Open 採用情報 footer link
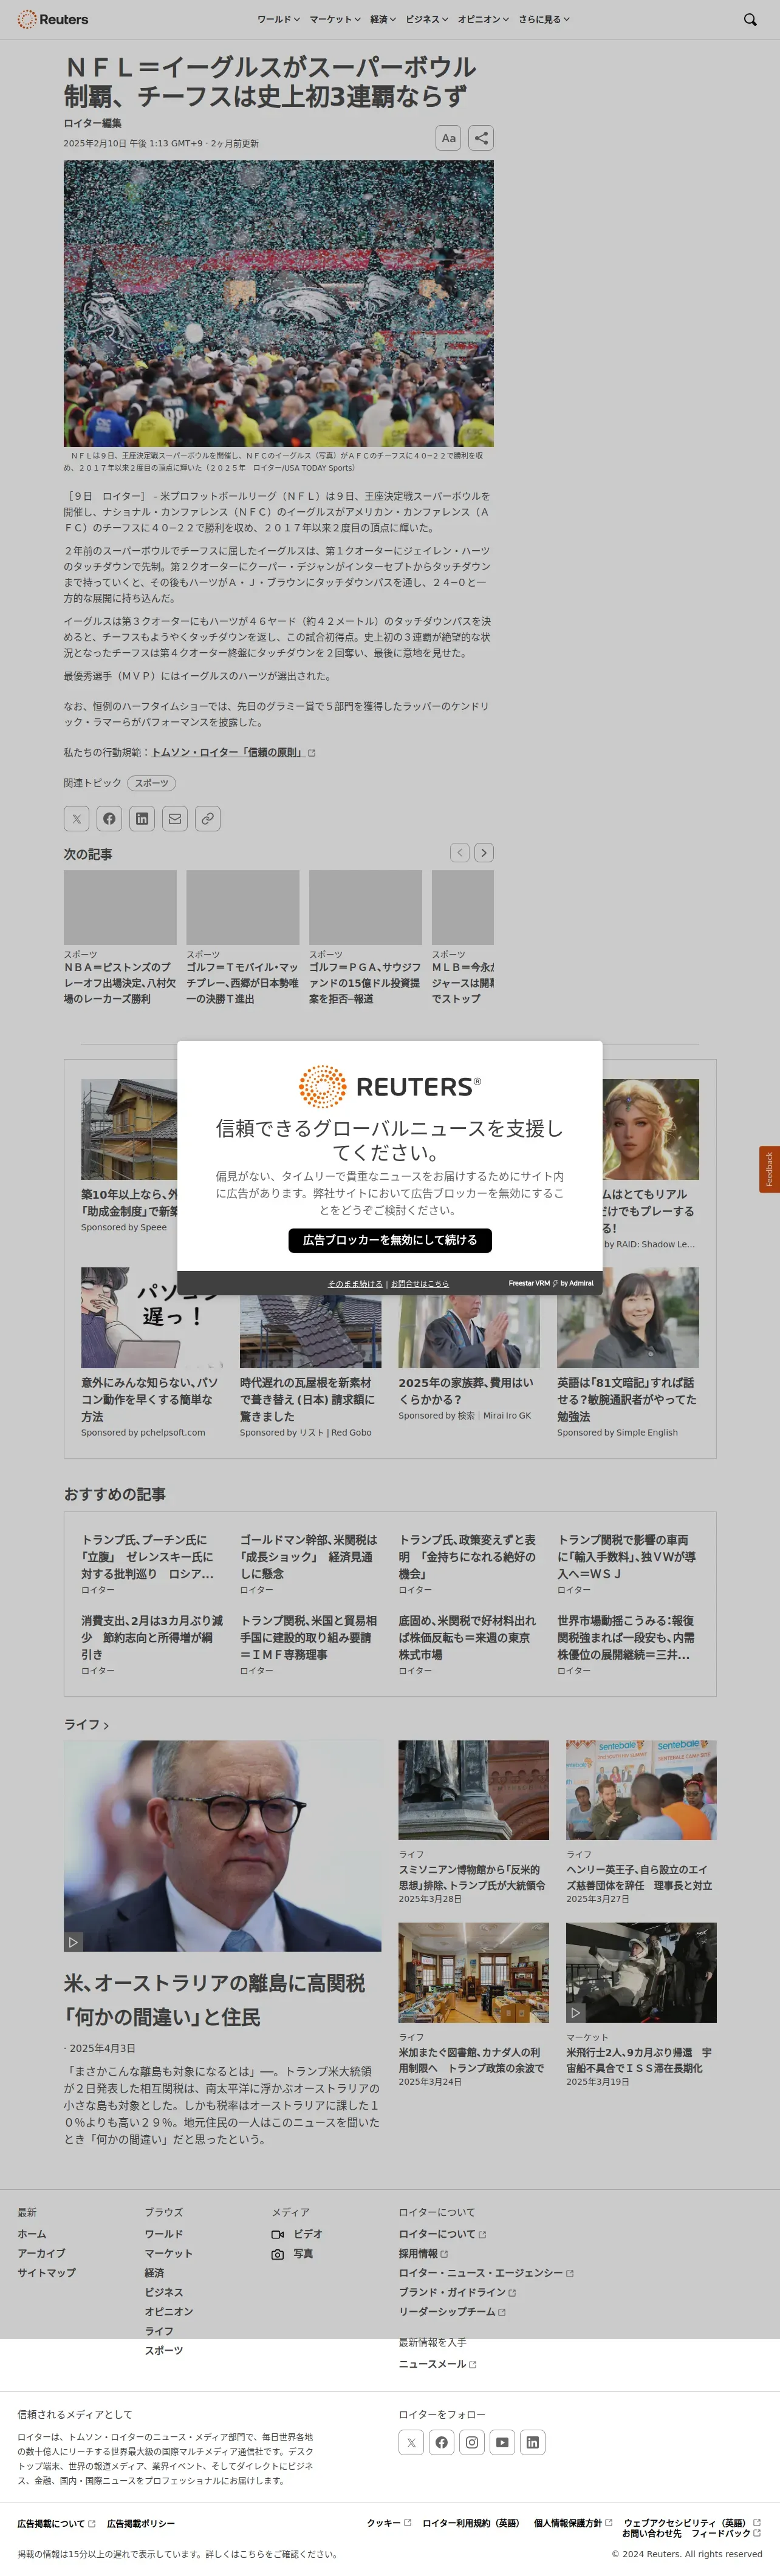The image size is (780, 2576). (423, 2253)
